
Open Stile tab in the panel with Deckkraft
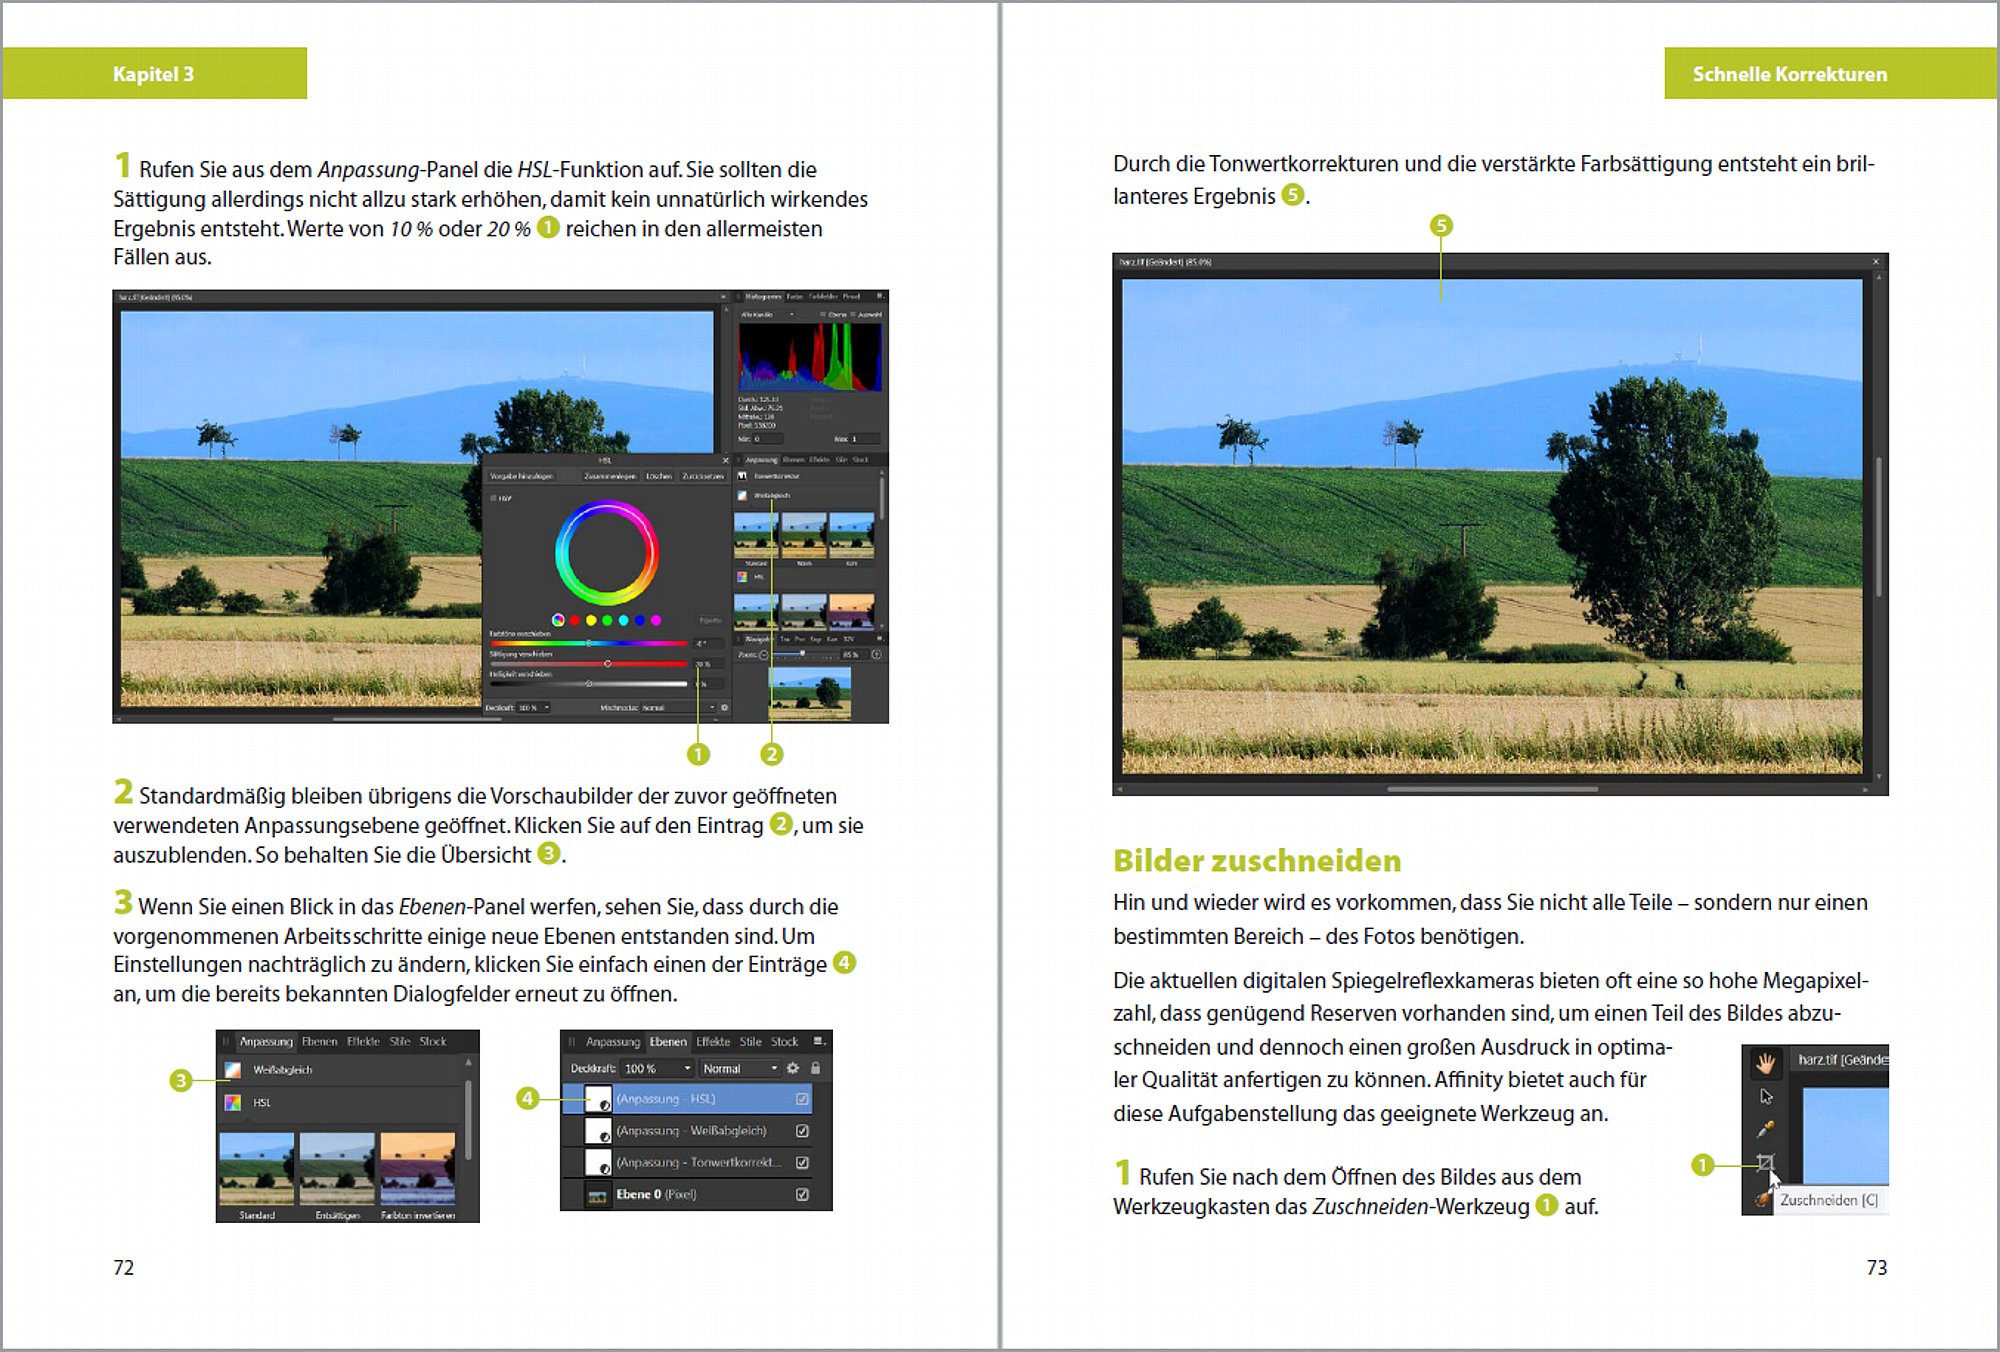tap(750, 1041)
